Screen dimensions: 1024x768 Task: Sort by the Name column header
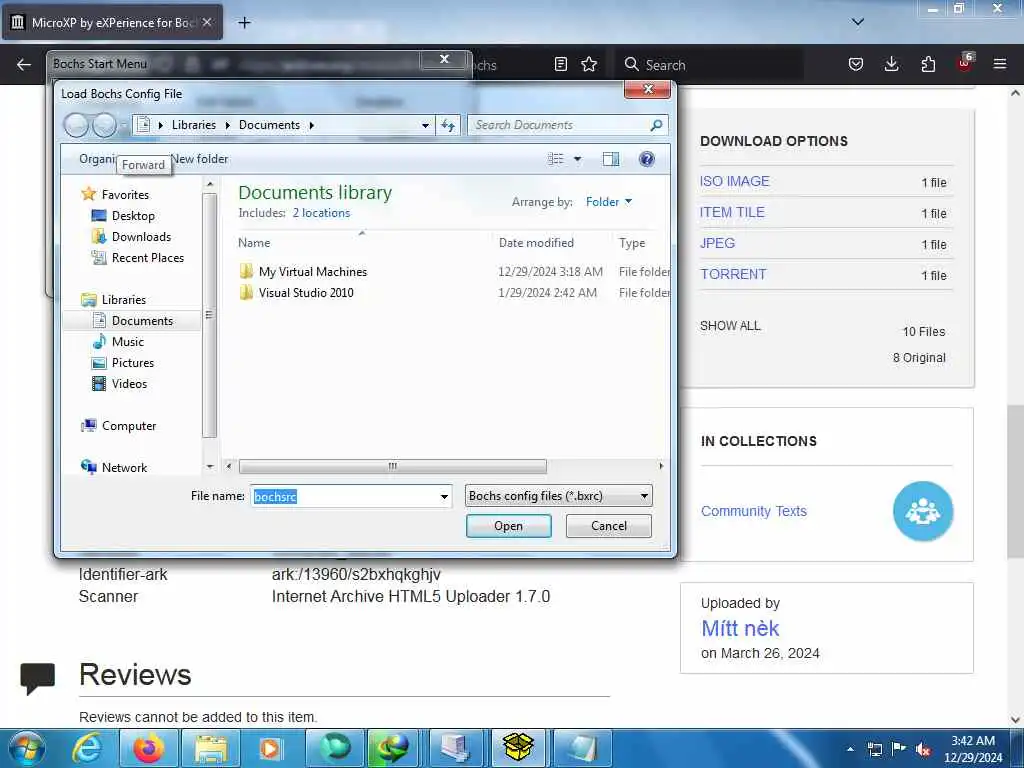pos(254,243)
